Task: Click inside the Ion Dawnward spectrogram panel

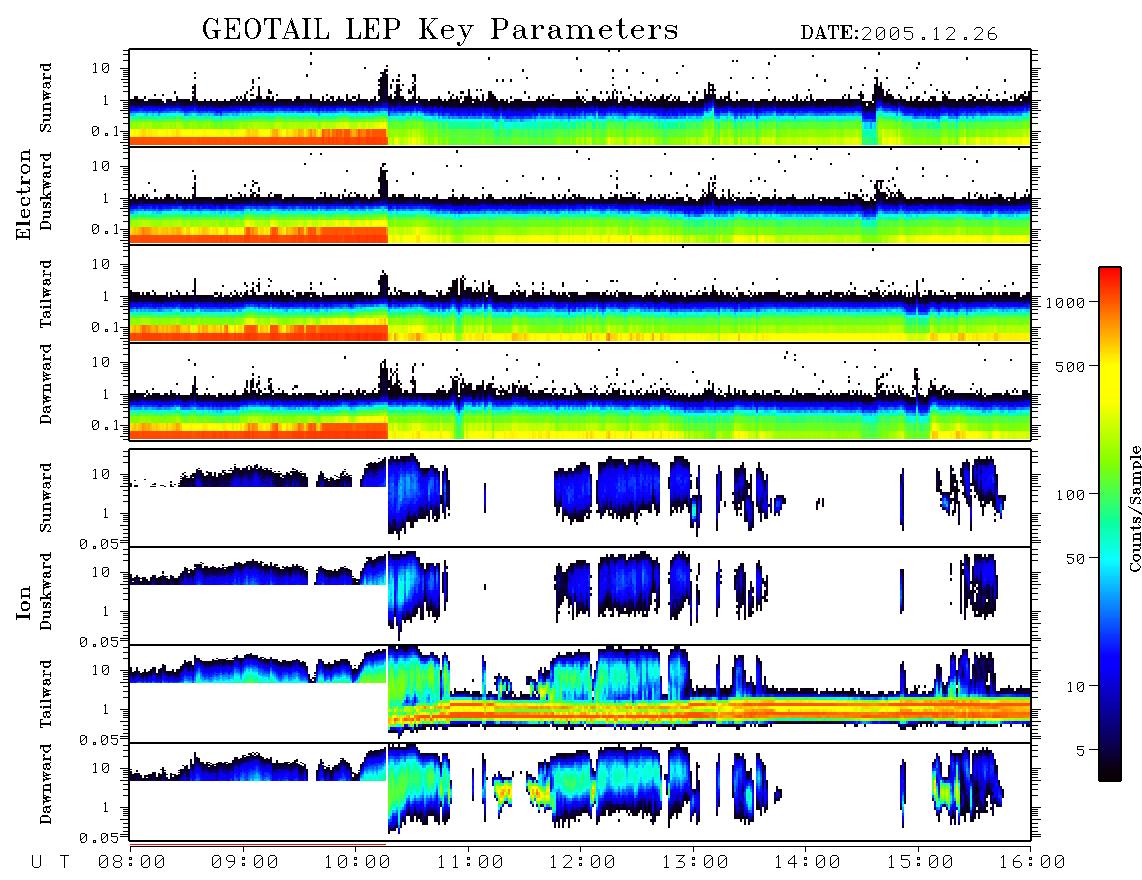Action: coord(580,791)
